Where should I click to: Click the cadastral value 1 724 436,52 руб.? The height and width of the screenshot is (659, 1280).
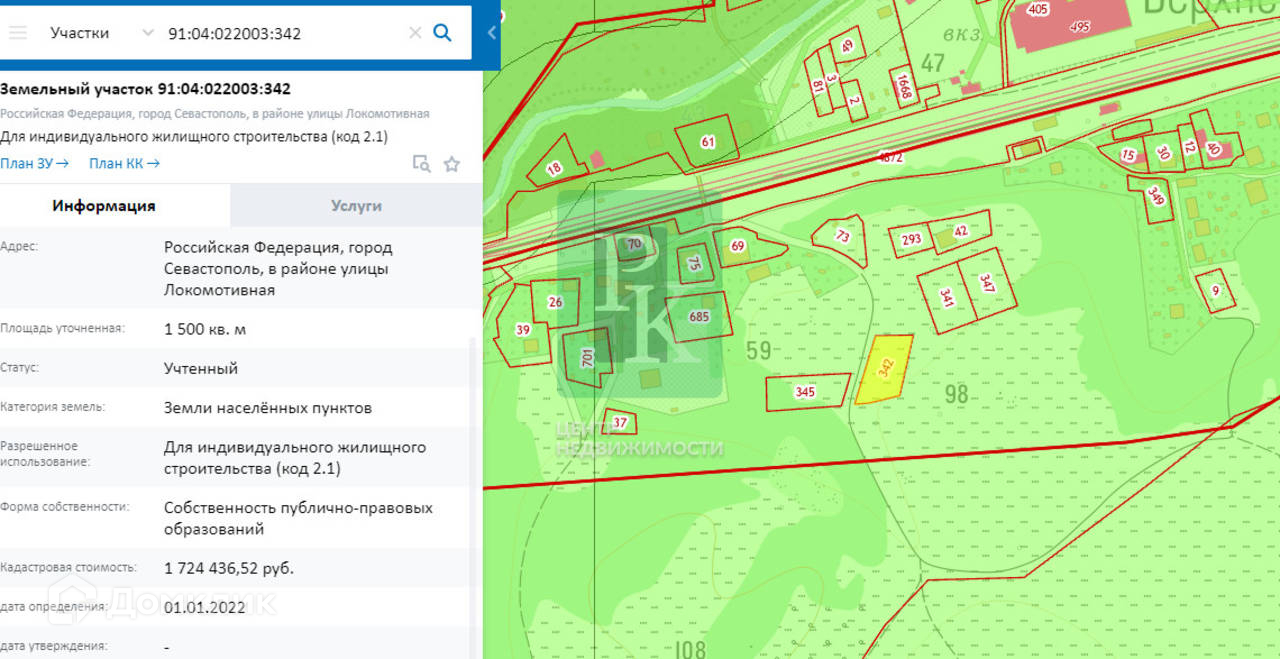pos(229,568)
